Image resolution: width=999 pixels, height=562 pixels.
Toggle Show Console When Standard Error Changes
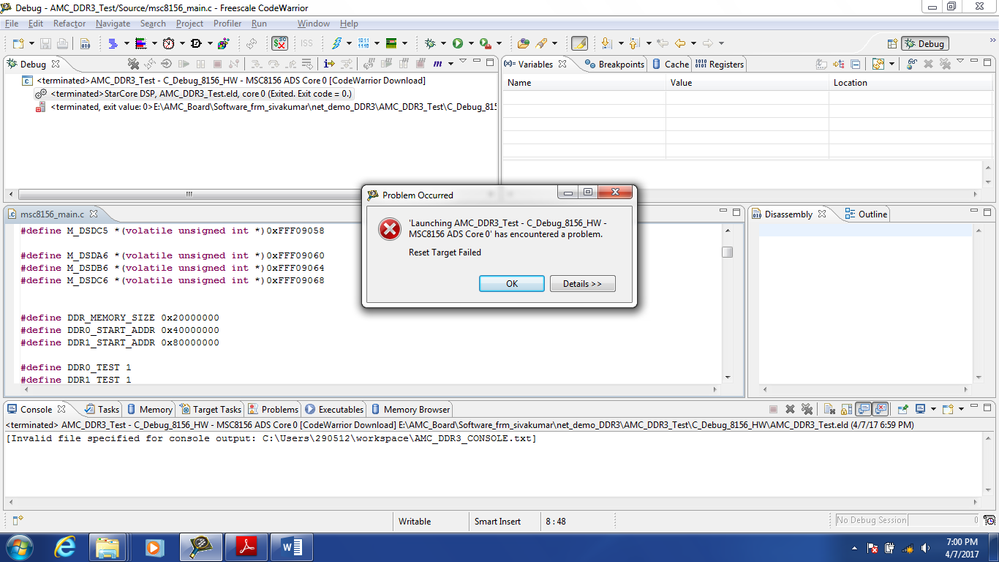coord(880,409)
